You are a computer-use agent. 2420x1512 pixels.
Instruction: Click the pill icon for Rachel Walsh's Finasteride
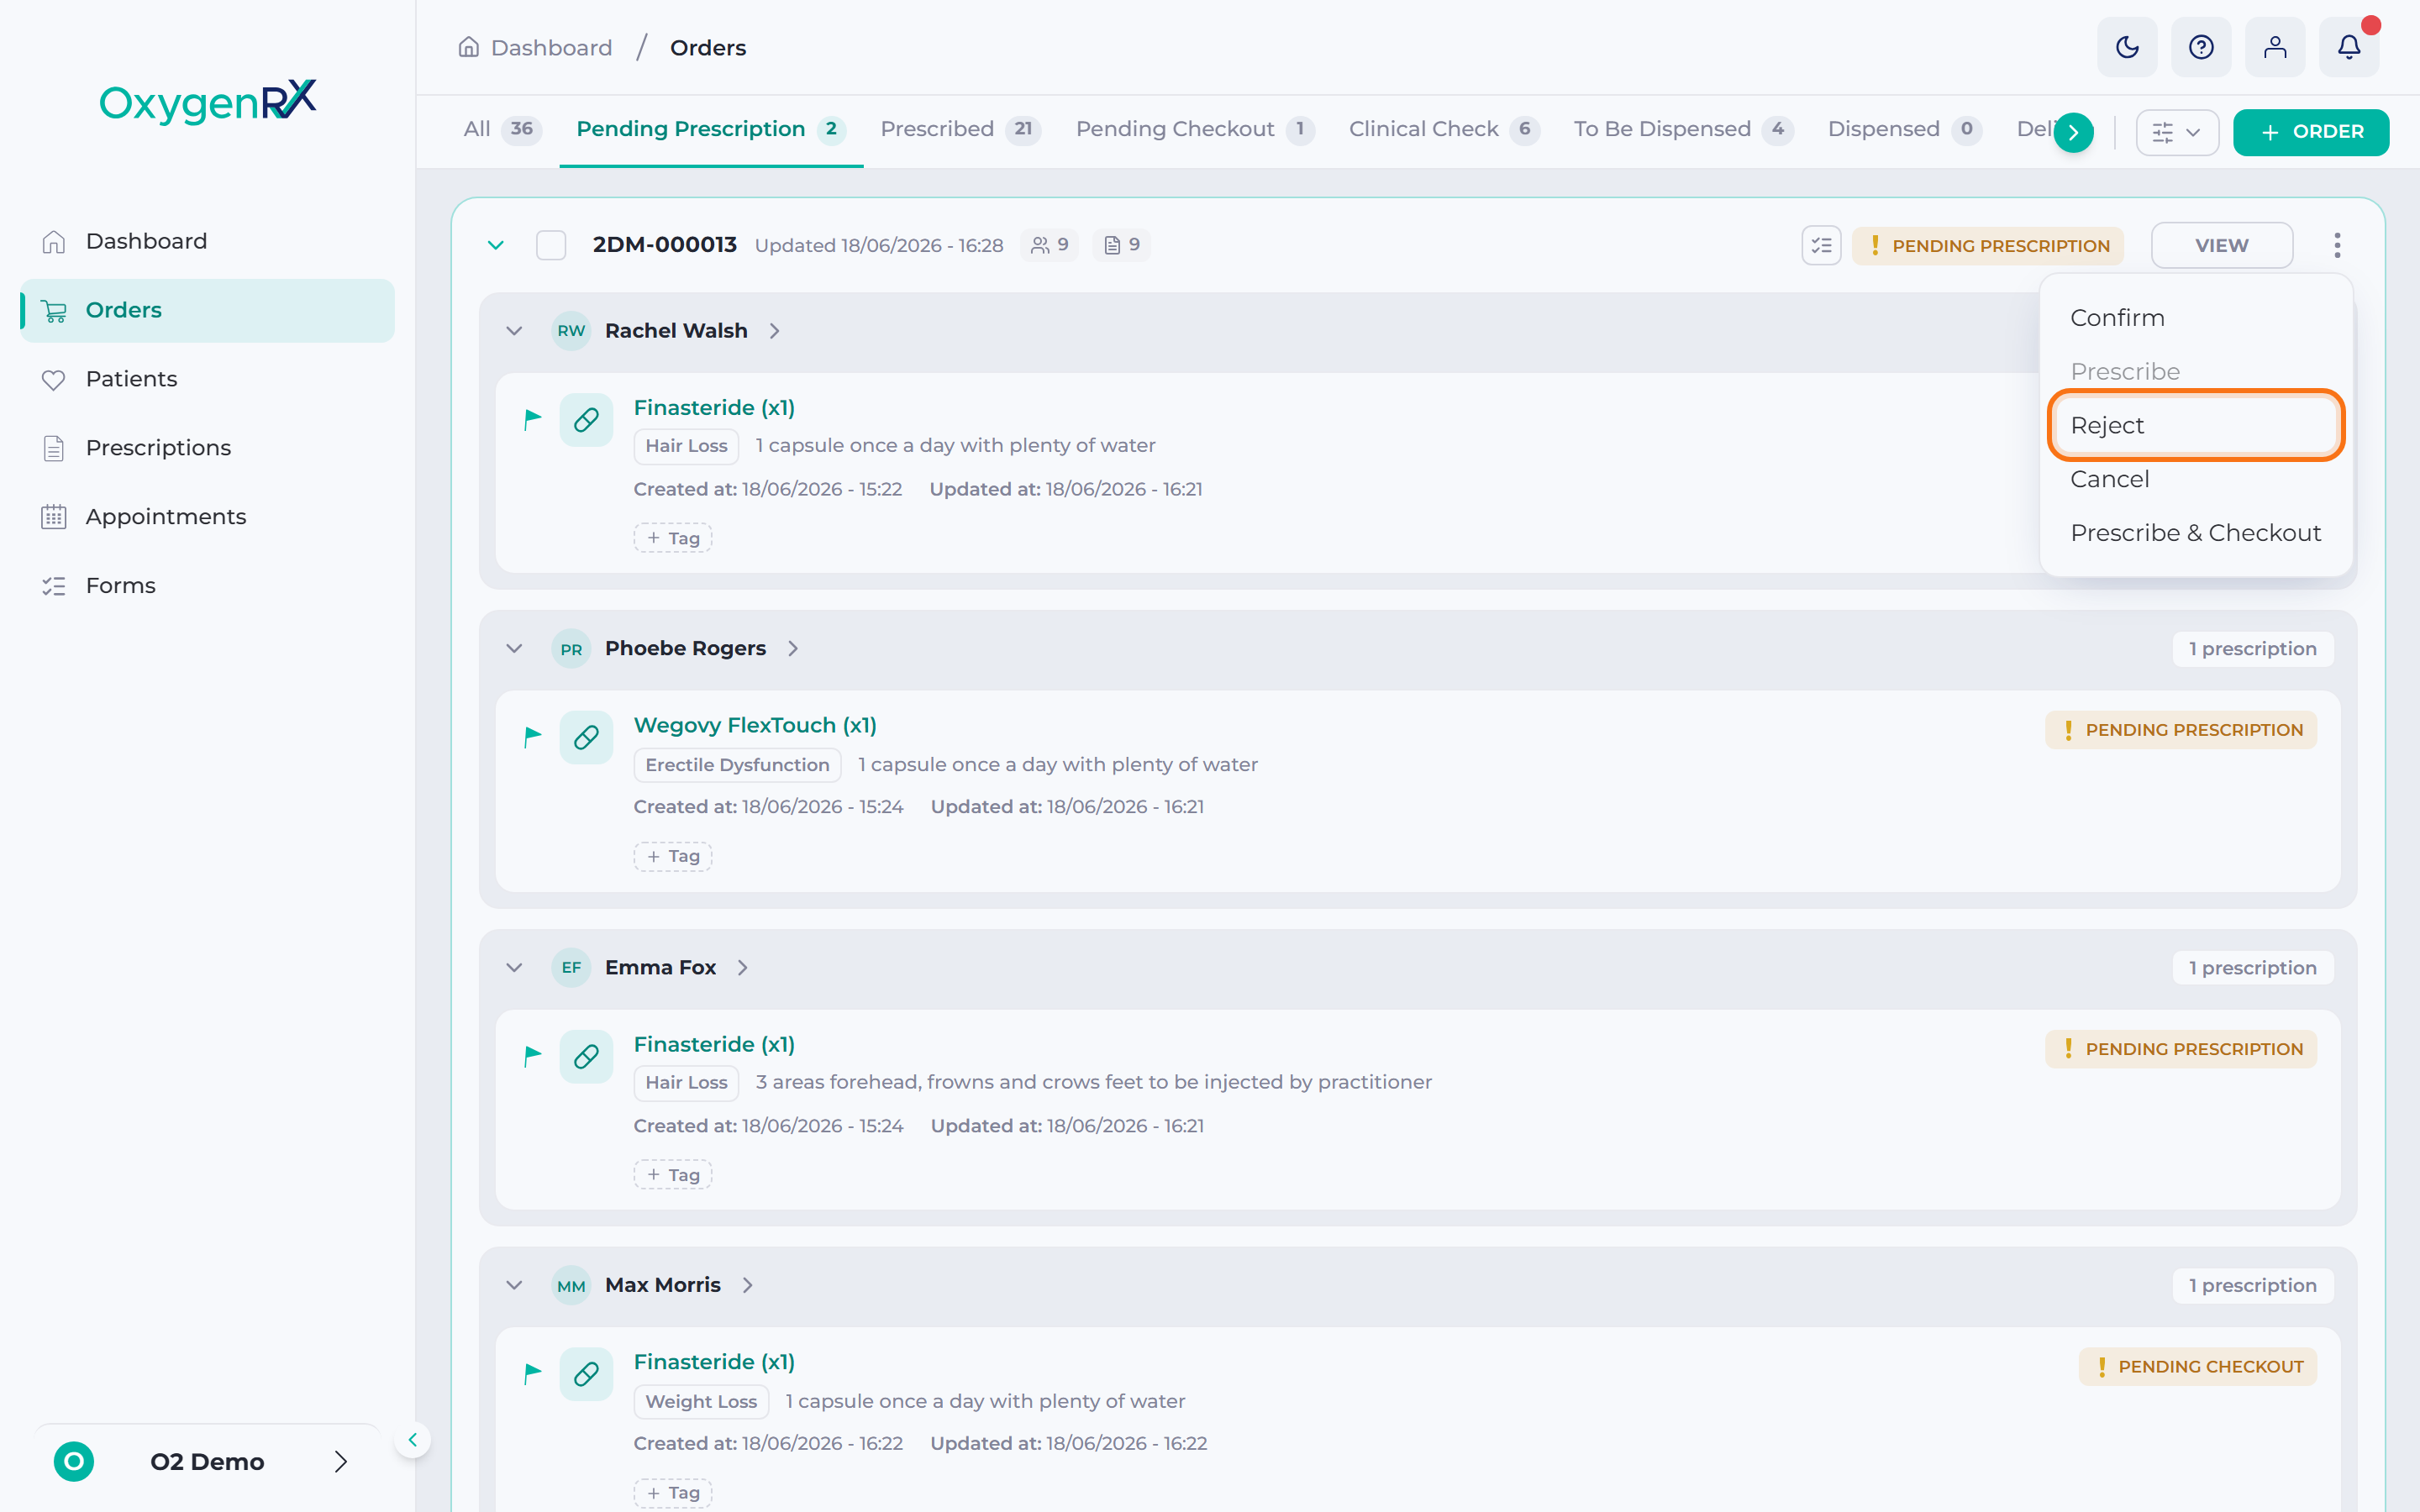pyautogui.click(x=586, y=420)
